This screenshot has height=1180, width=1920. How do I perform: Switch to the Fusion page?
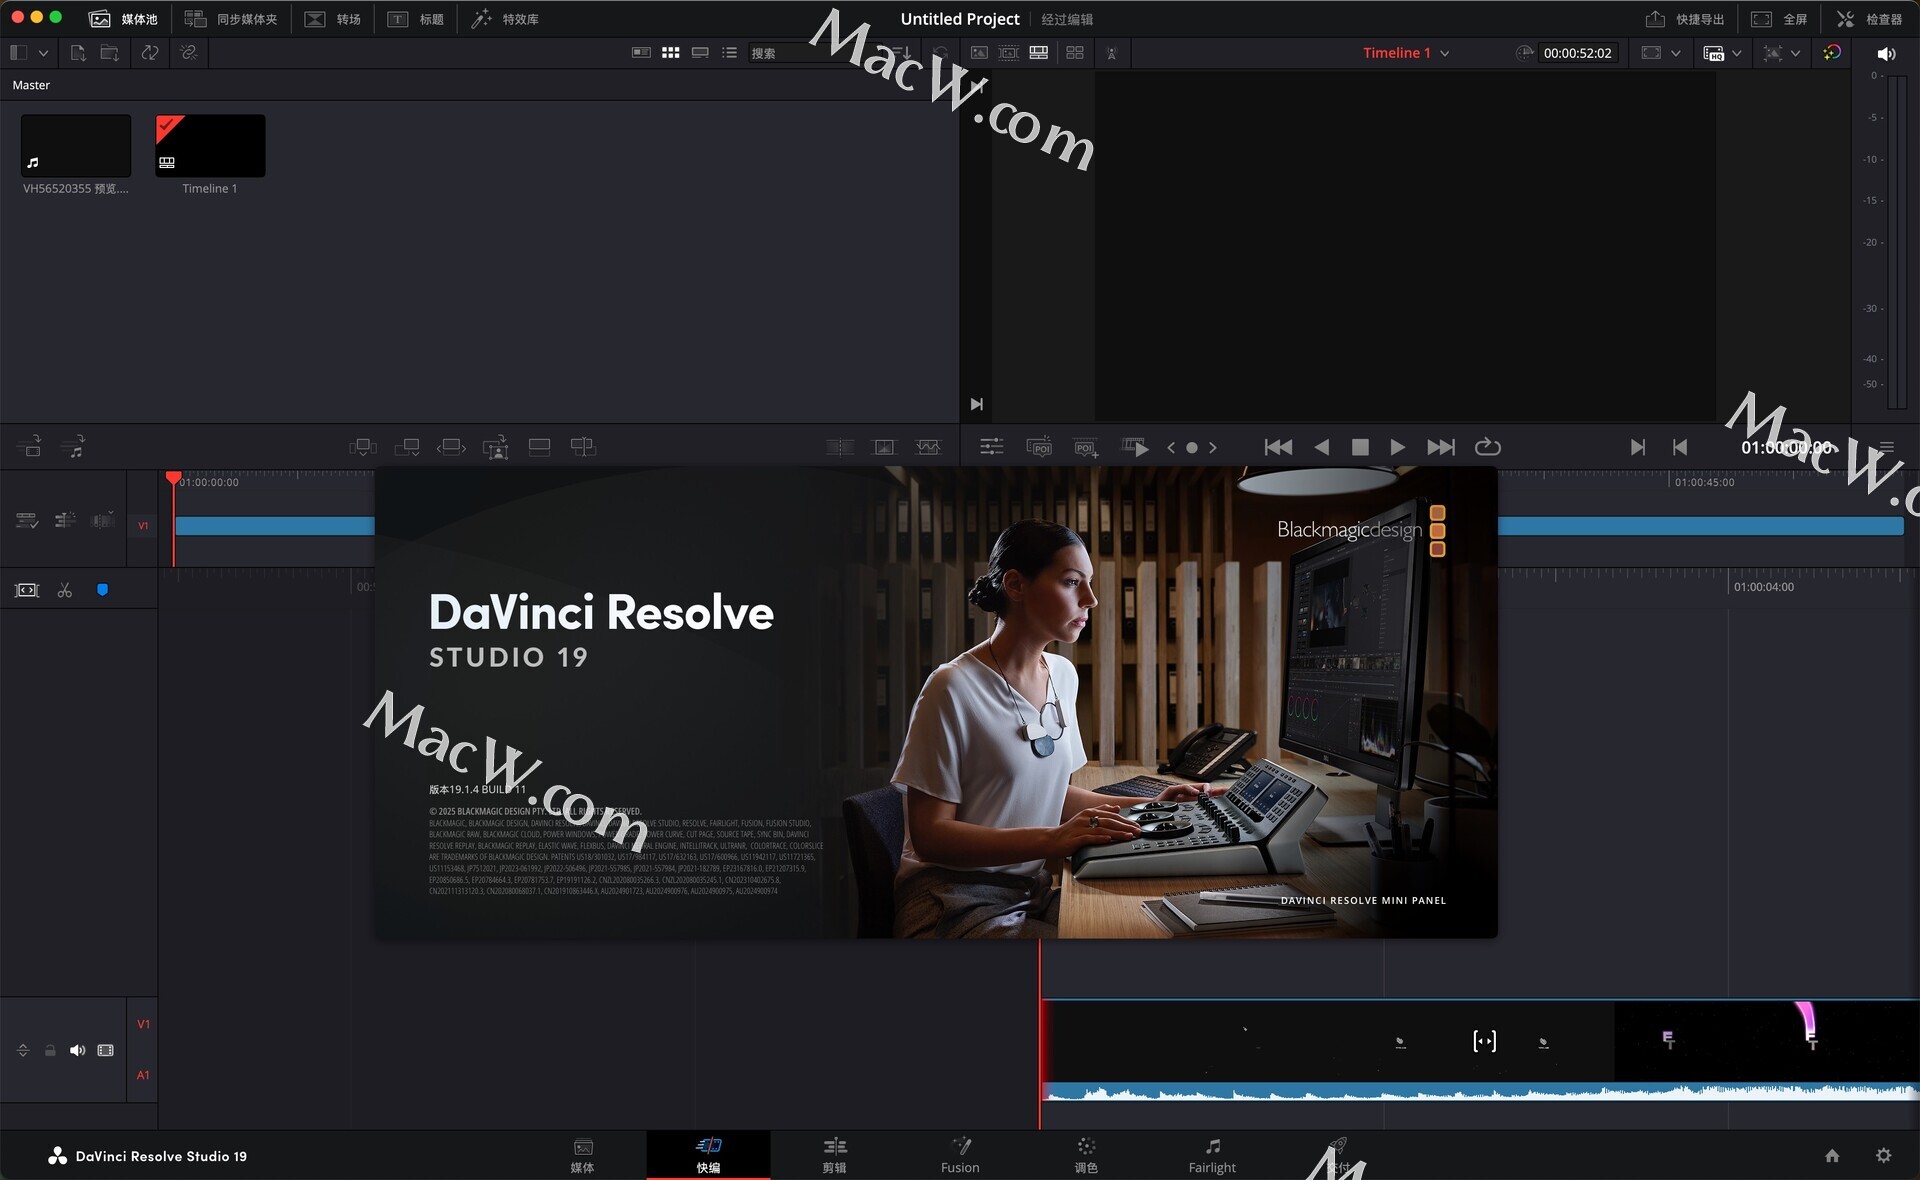pyautogui.click(x=960, y=1155)
